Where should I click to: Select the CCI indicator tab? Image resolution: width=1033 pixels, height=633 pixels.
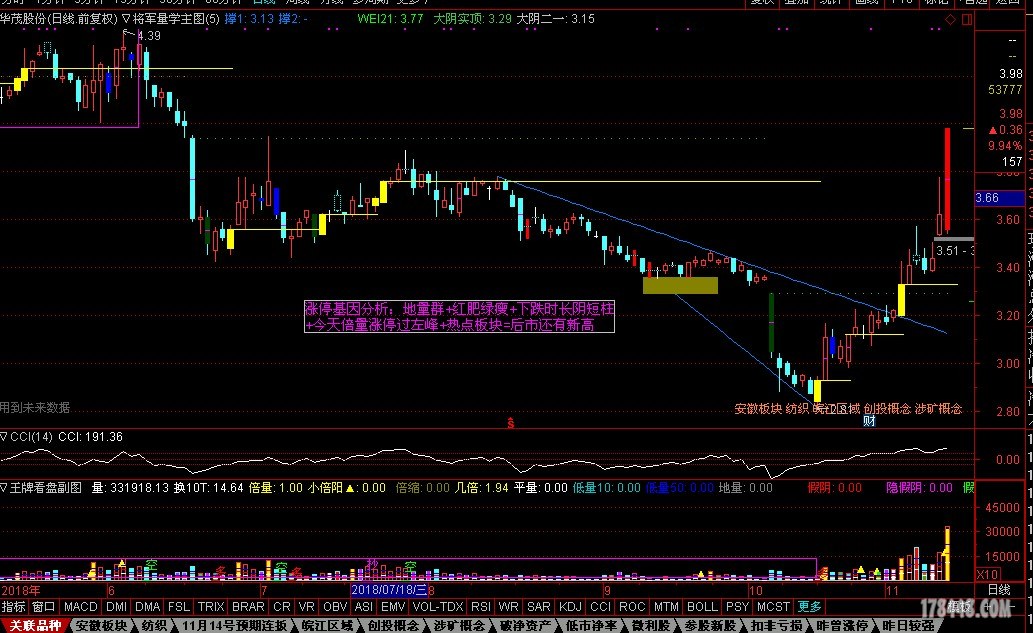(600, 607)
